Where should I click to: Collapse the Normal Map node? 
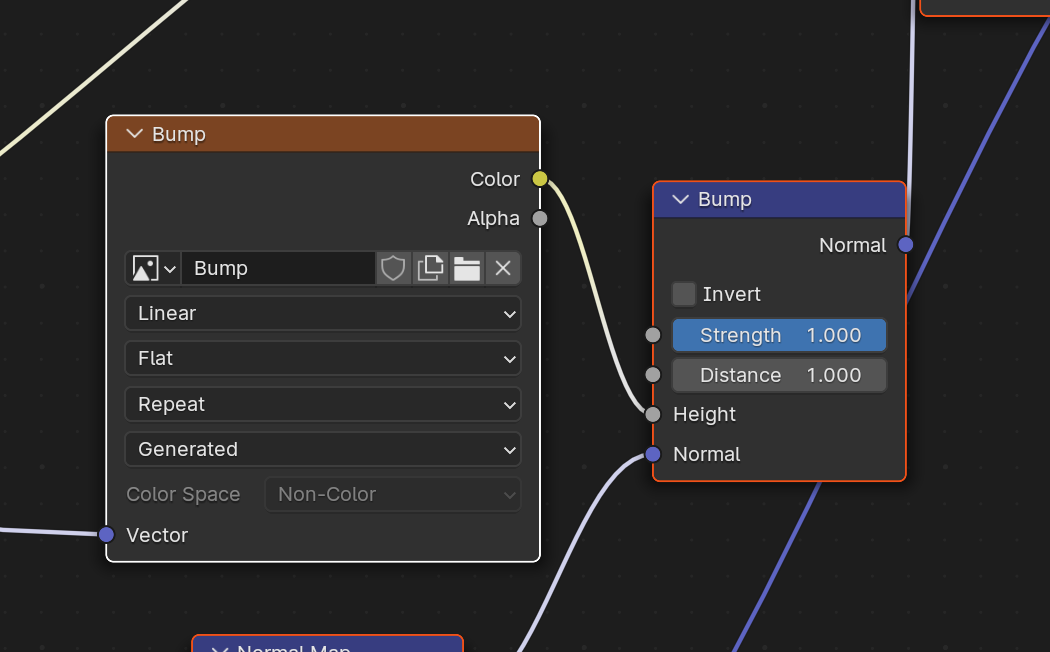coord(220,648)
